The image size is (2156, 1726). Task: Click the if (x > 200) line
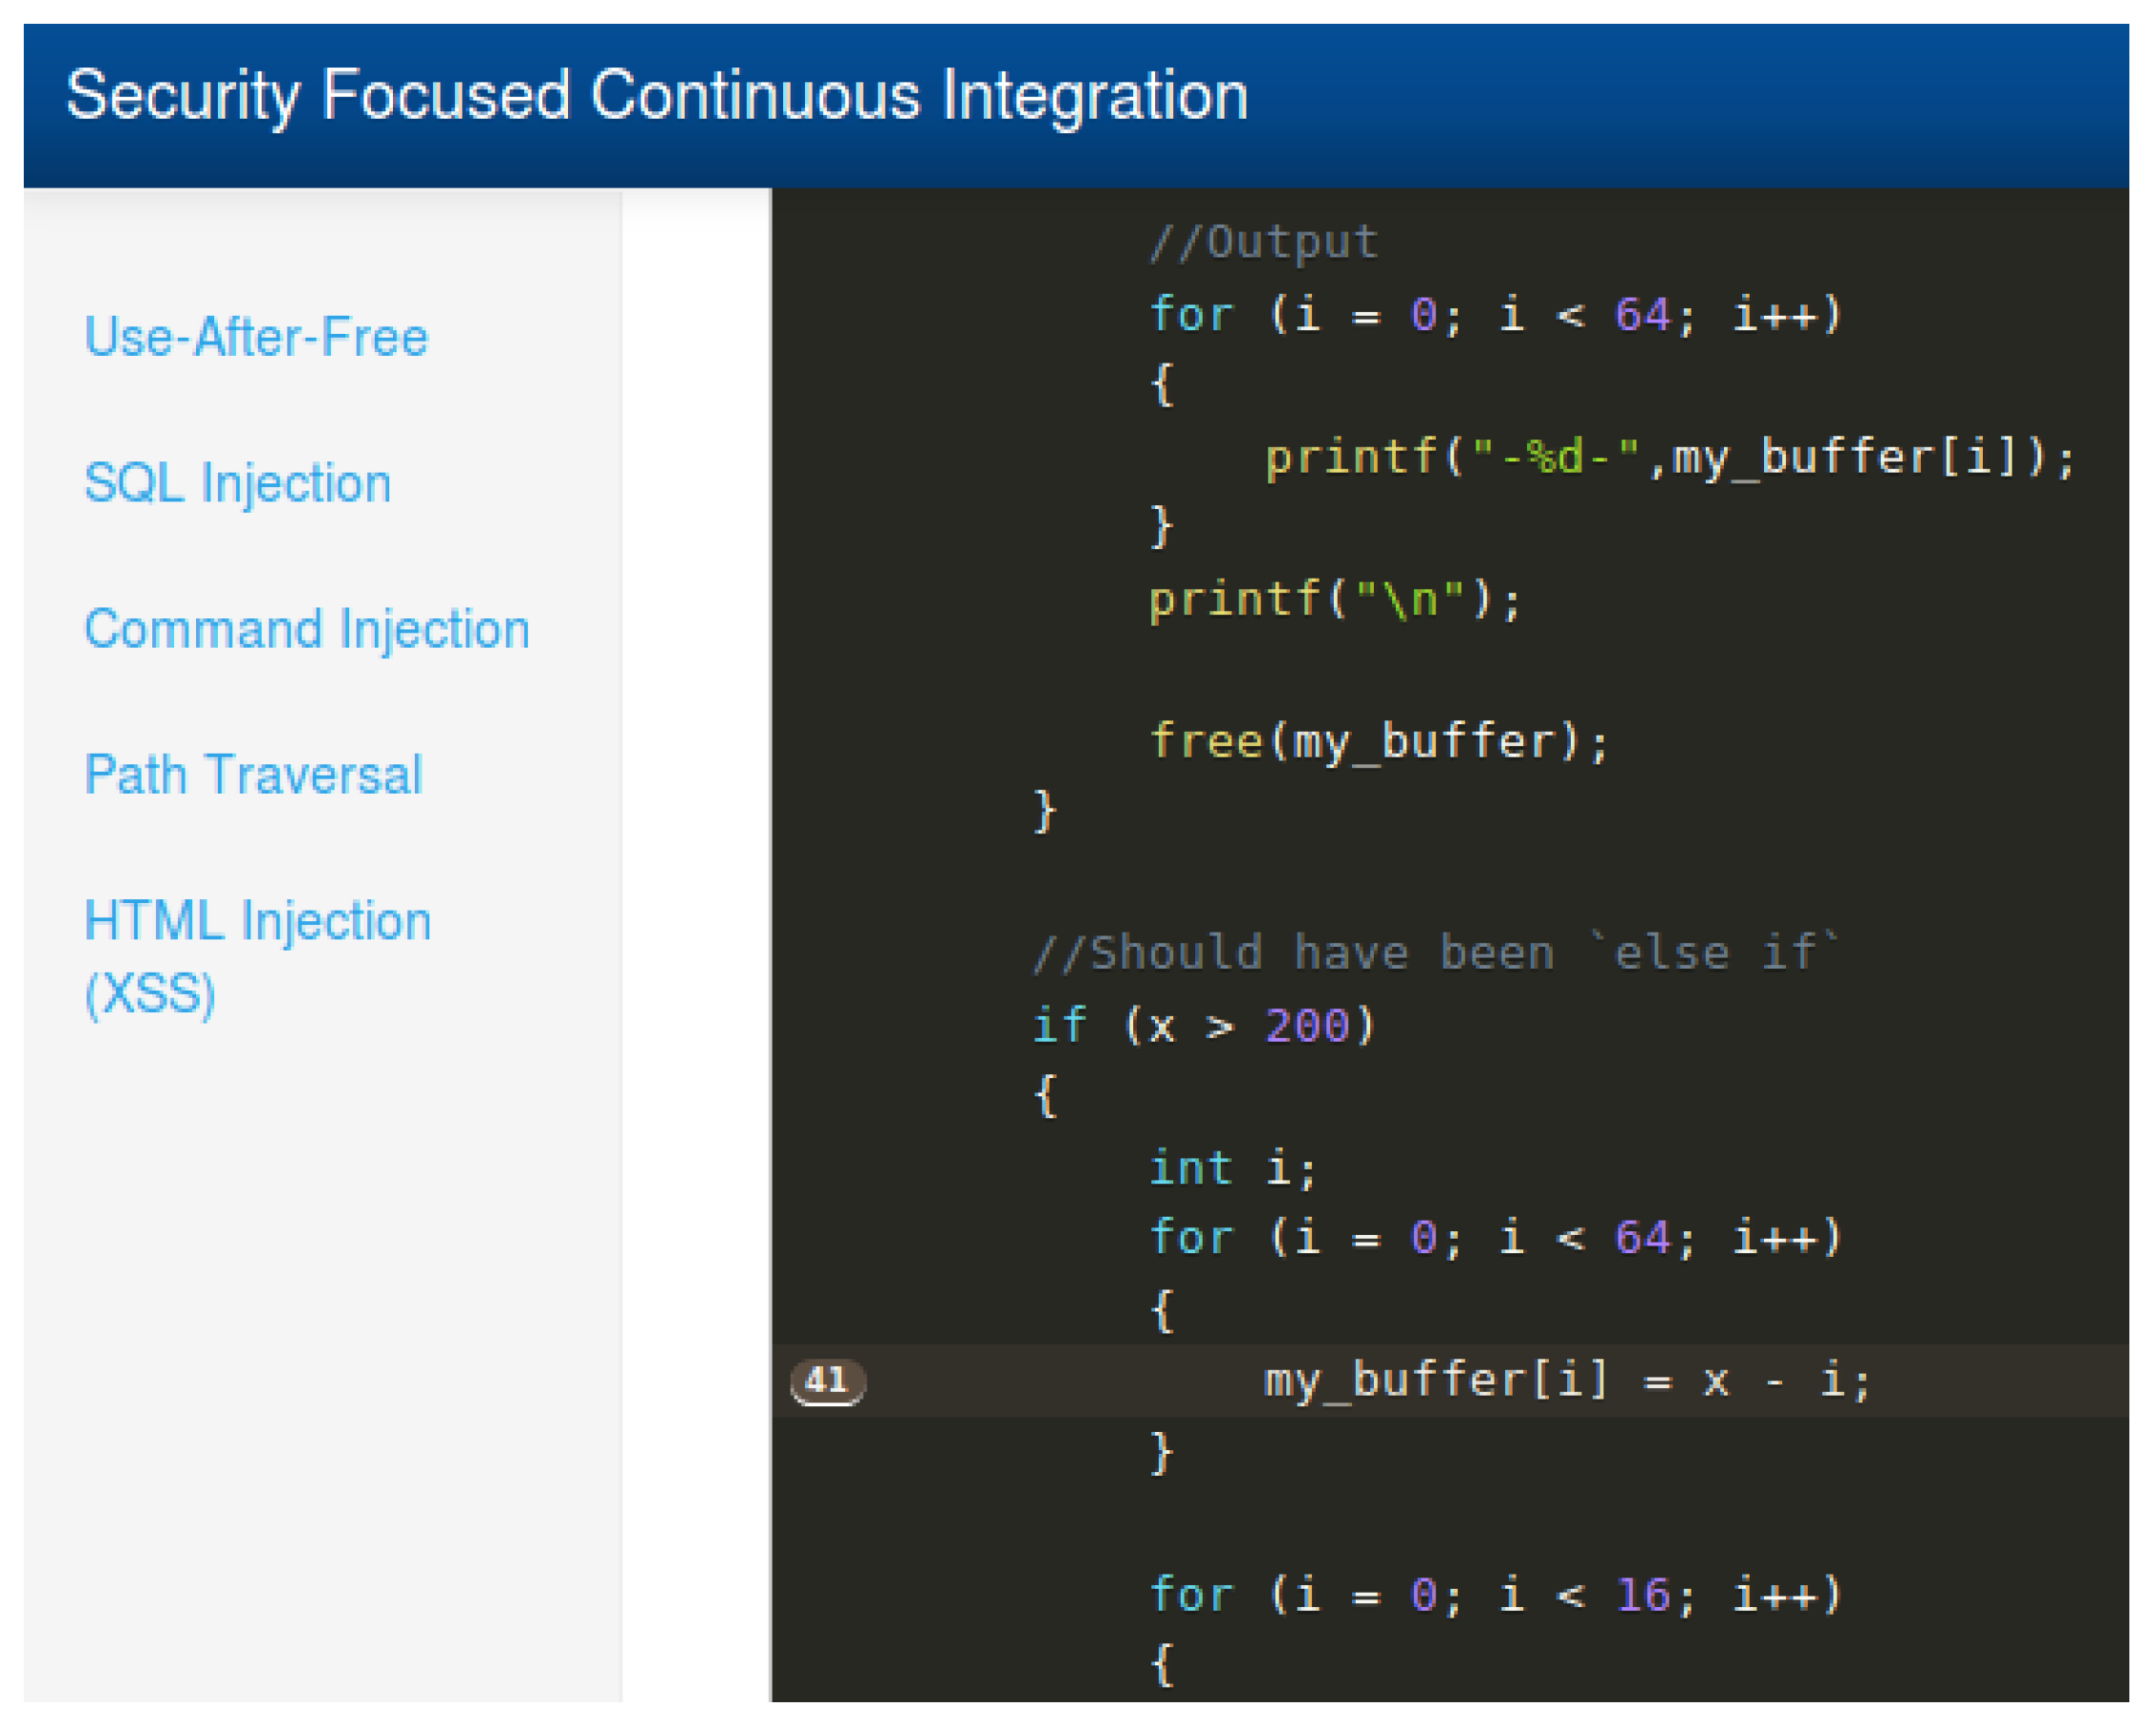tap(1205, 1026)
